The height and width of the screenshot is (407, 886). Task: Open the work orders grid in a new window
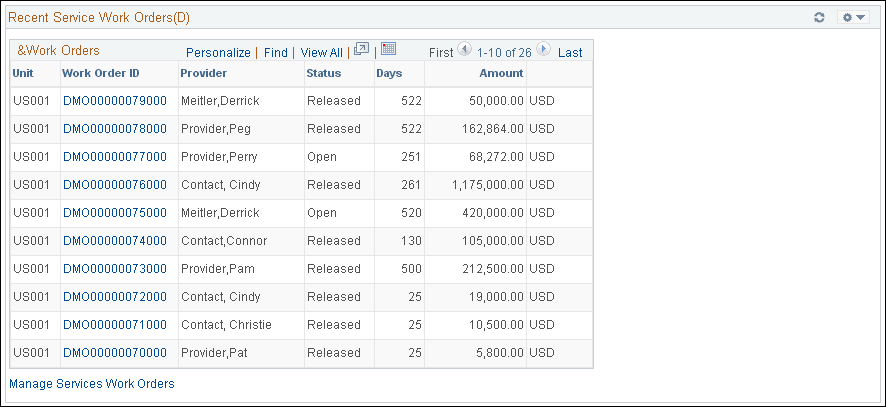click(x=361, y=49)
